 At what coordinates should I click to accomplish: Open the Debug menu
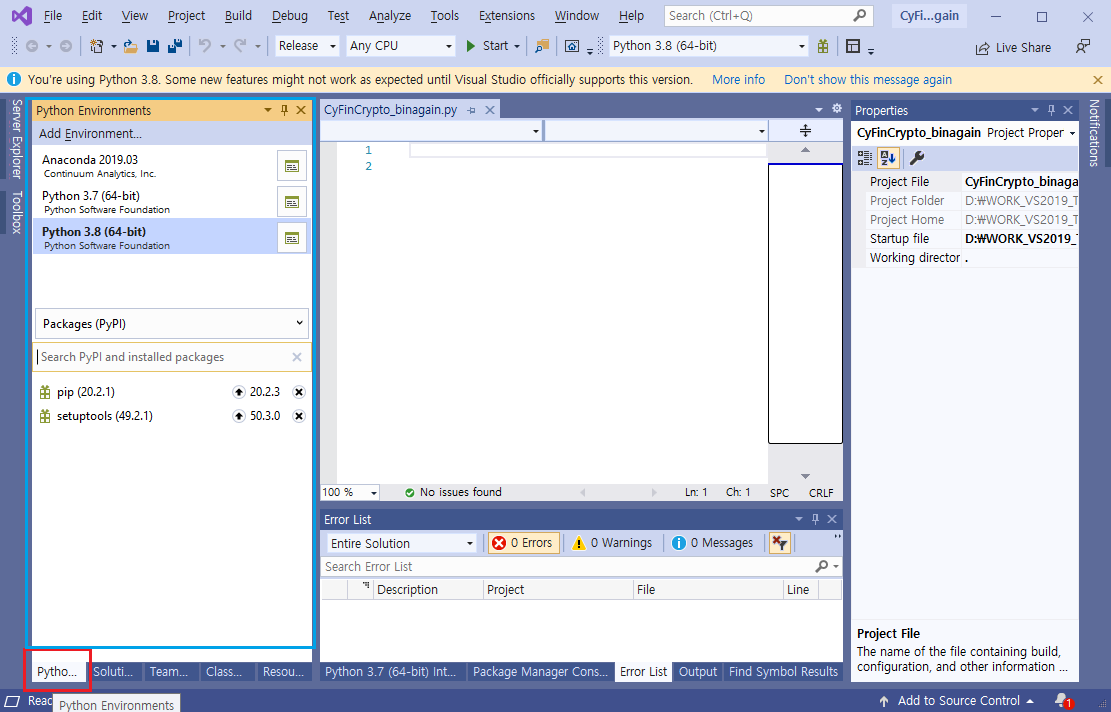point(290,16)
